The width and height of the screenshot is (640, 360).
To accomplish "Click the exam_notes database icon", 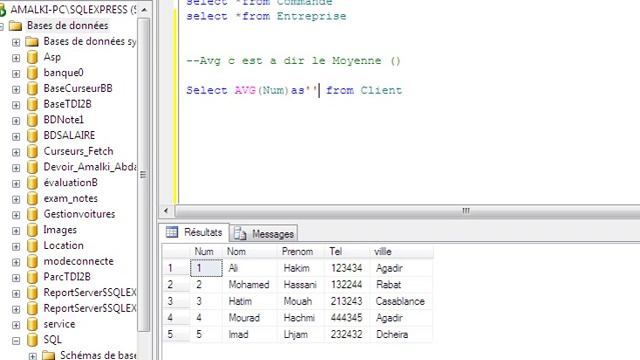I will click(32, 198).
